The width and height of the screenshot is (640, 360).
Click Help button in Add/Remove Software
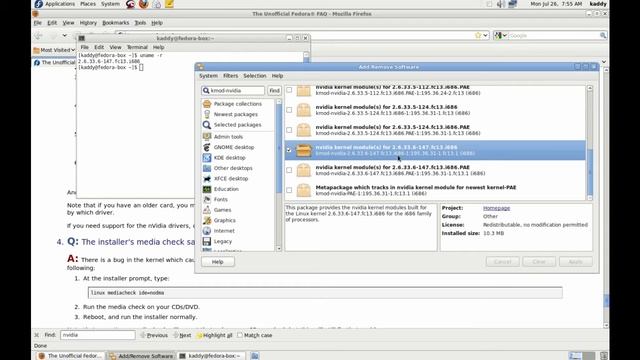[x=218, y=262]
